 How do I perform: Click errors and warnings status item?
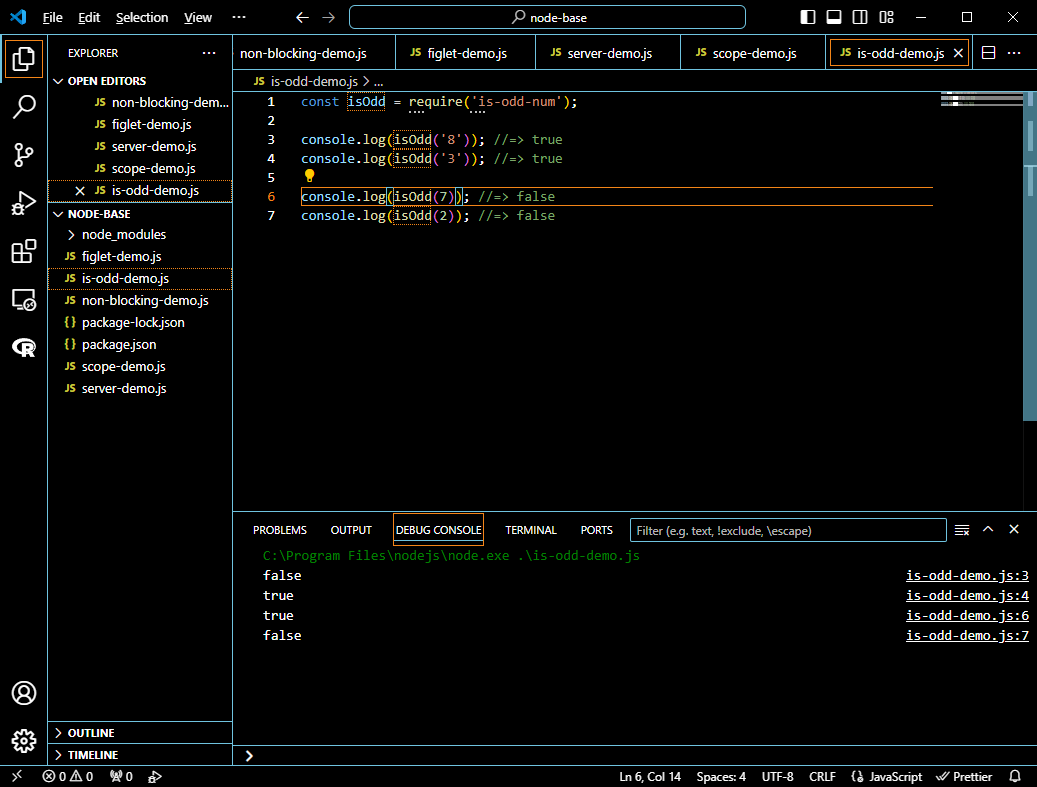68,776
